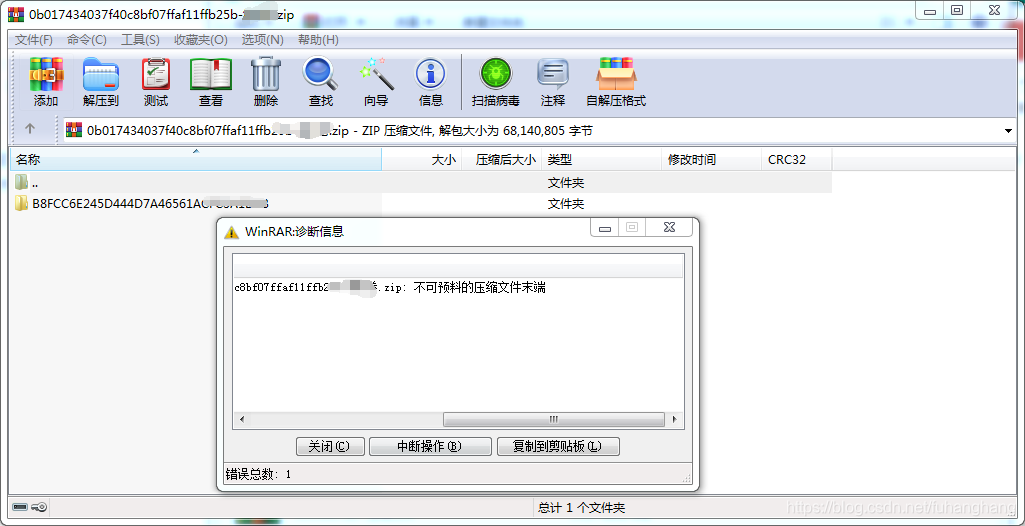The height and width of the screenshot is (526, 1025).
Task: Click 文件夹 type cell of B8FCC6E row
Action: click(x=566, y=204)
